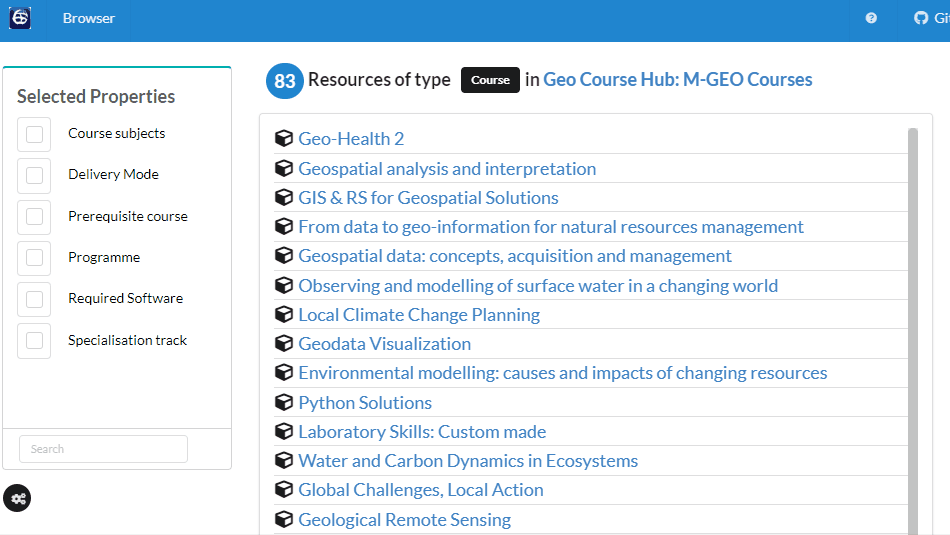Click the GitHub icon in header
Image resolution: width=950 pixels, height=535 pixels.
click(x=921, y=18)
